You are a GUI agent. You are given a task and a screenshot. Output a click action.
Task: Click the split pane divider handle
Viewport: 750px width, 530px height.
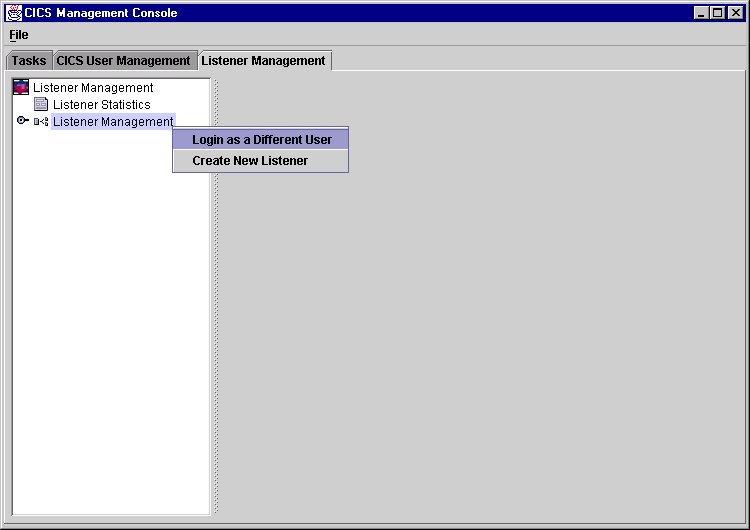[x=216, y=297]
